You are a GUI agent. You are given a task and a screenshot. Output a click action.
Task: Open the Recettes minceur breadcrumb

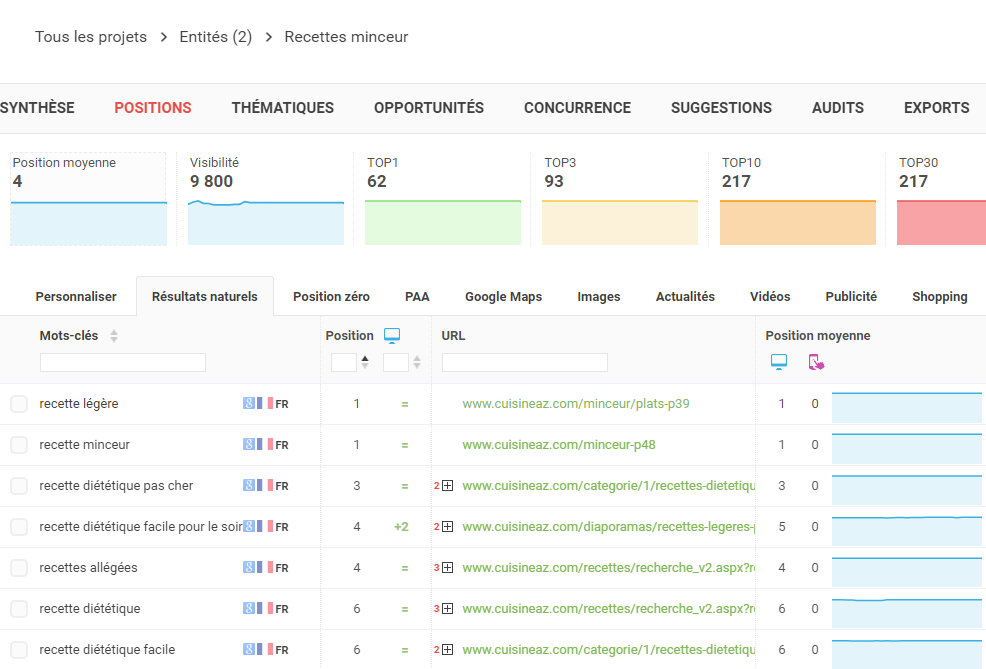click(346, 37)
